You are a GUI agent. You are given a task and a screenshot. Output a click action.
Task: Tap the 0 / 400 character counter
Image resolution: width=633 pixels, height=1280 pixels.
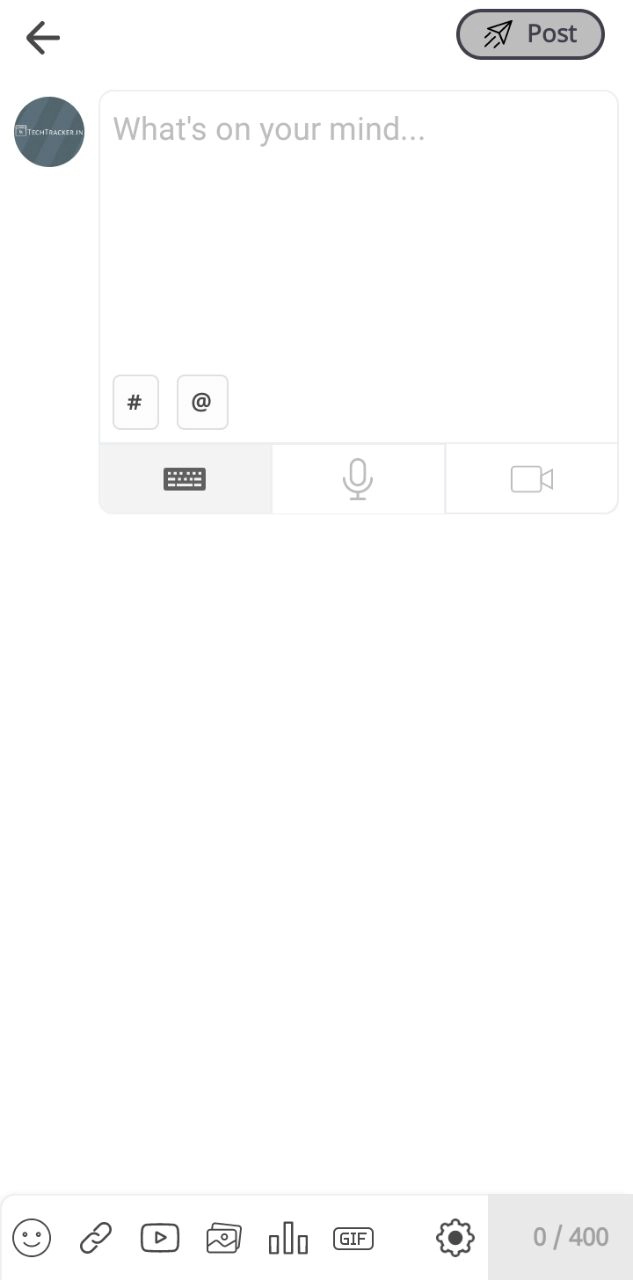coord(570,1237)
